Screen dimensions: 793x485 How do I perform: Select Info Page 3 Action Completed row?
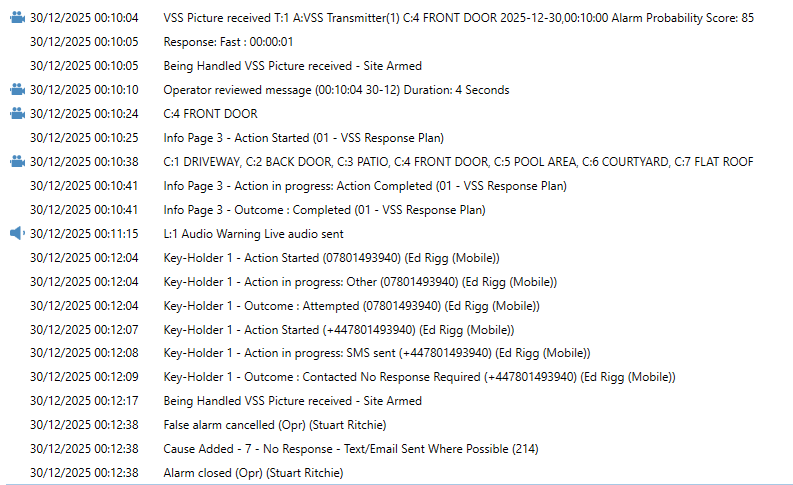[x=365, y=186]
